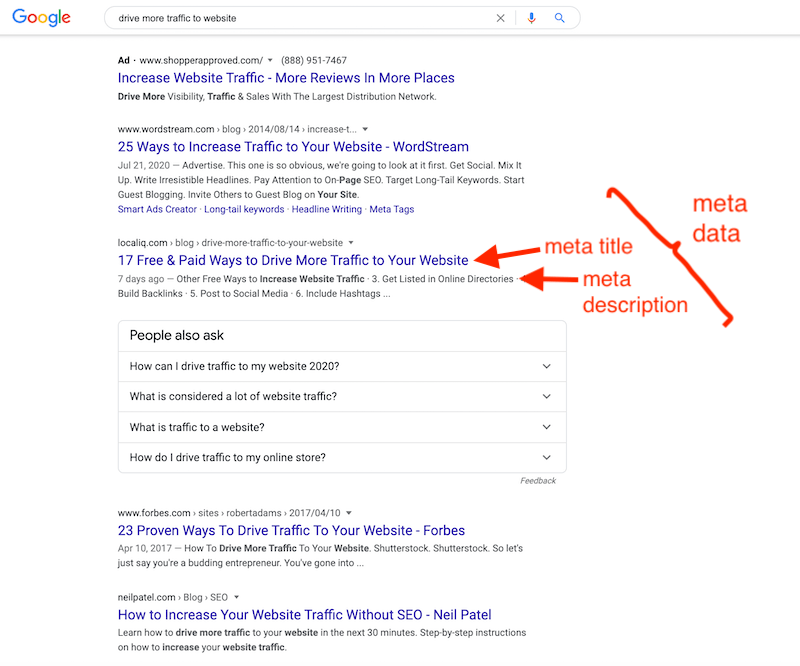Open "17 Free & Paid Ways" result title

click(x=293, y=260)
